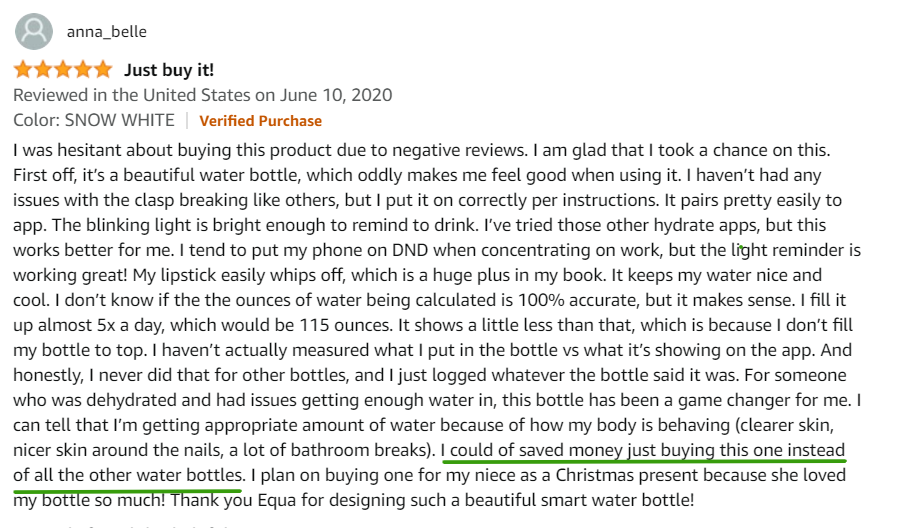The width and height of the screenshot is (912, 528).
Task: Click the Color: SNOW WHITE variant text
Action: (94, 120)
